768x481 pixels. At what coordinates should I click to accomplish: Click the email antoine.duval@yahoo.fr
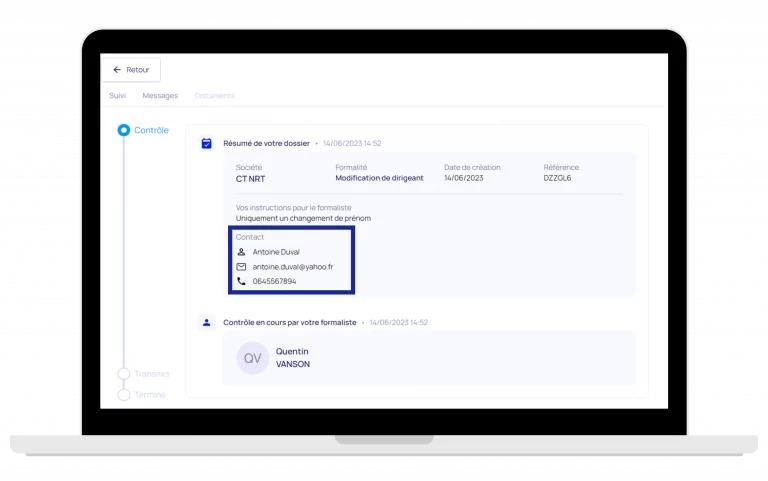tap(293, 267)
